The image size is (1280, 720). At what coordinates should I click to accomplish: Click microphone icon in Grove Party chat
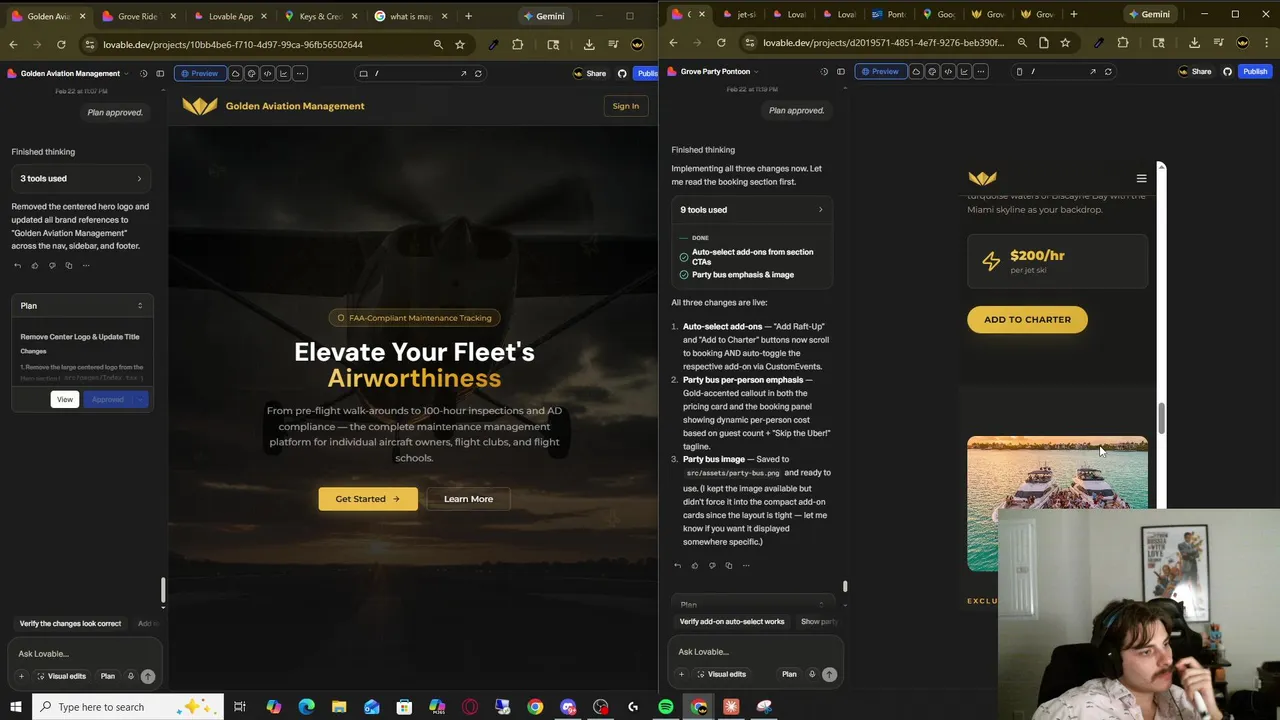[x=812, y=674]
